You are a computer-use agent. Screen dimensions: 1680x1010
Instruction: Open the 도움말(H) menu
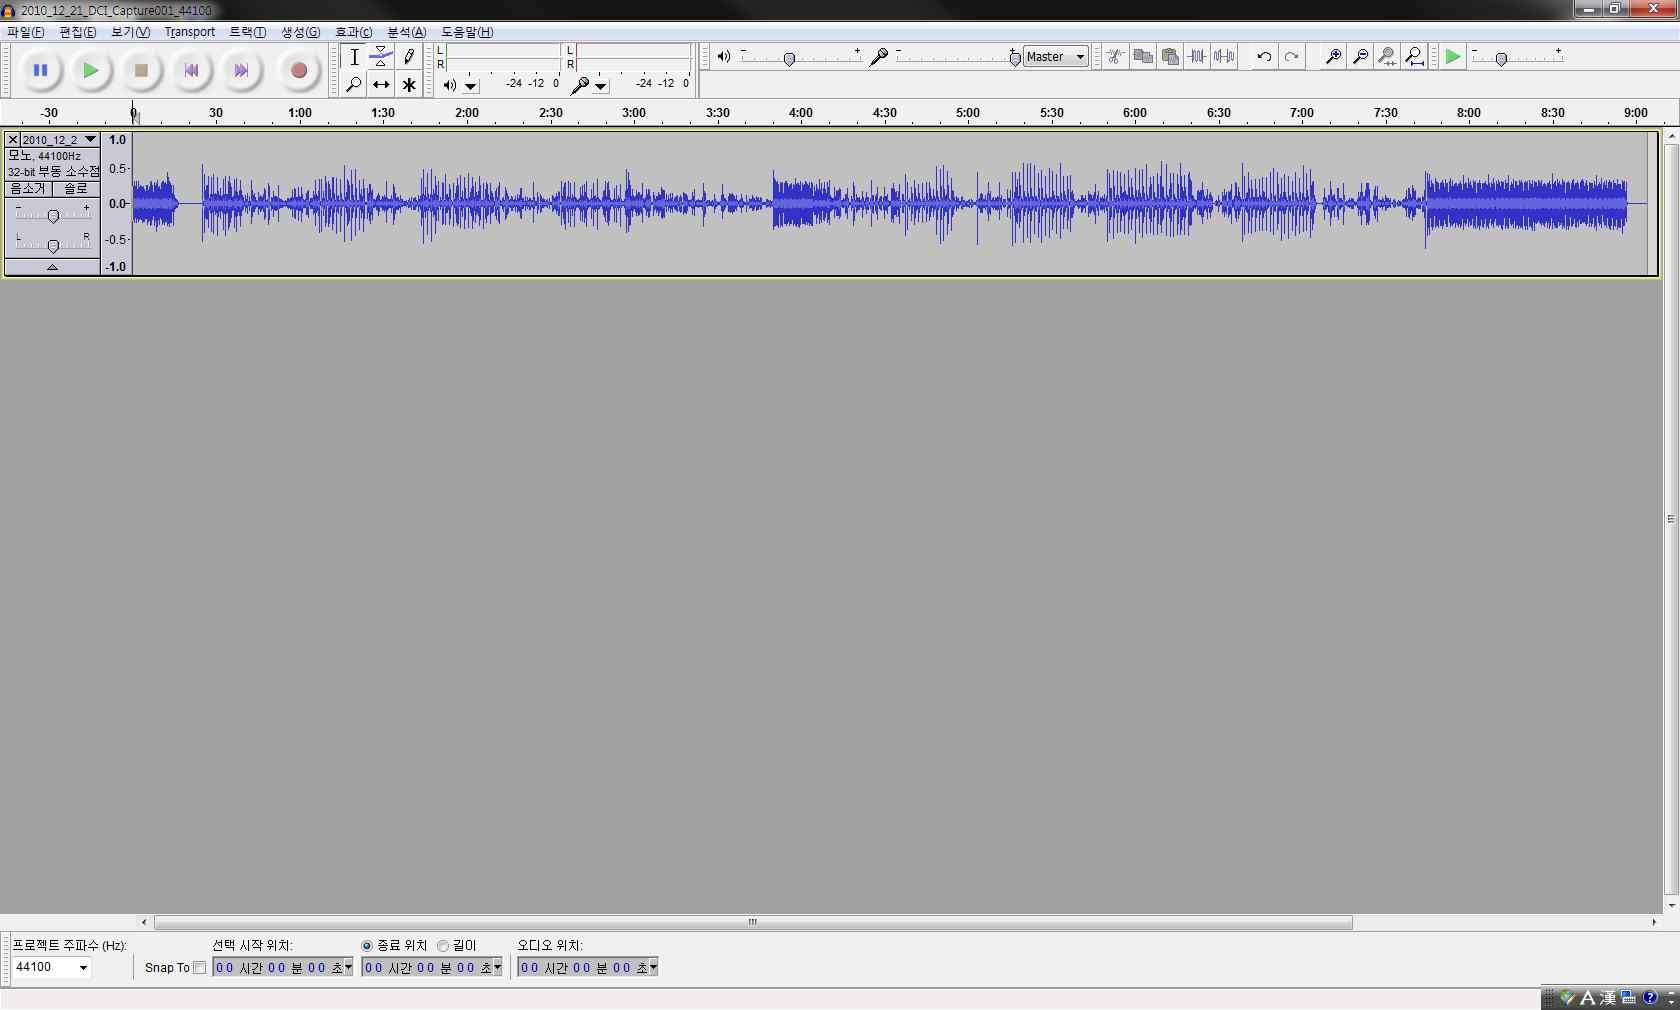(468, 32)
